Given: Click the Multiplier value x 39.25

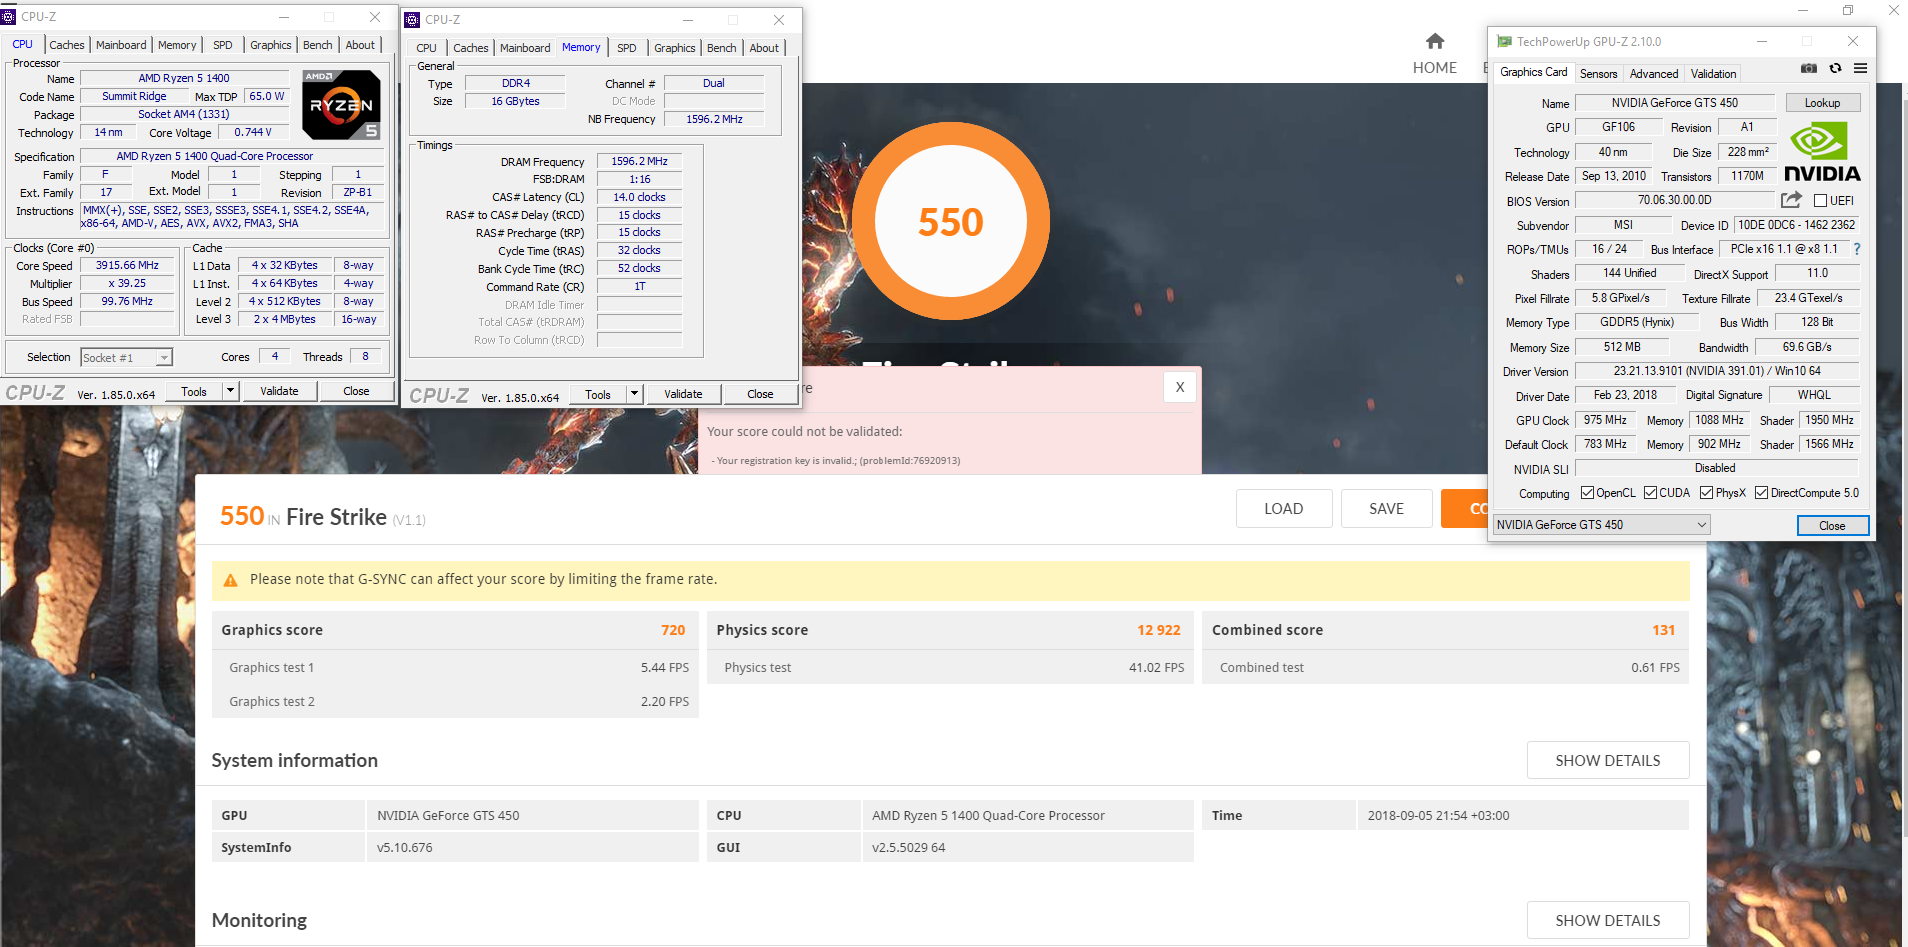Looking at the screenshot, I should 127,284.
